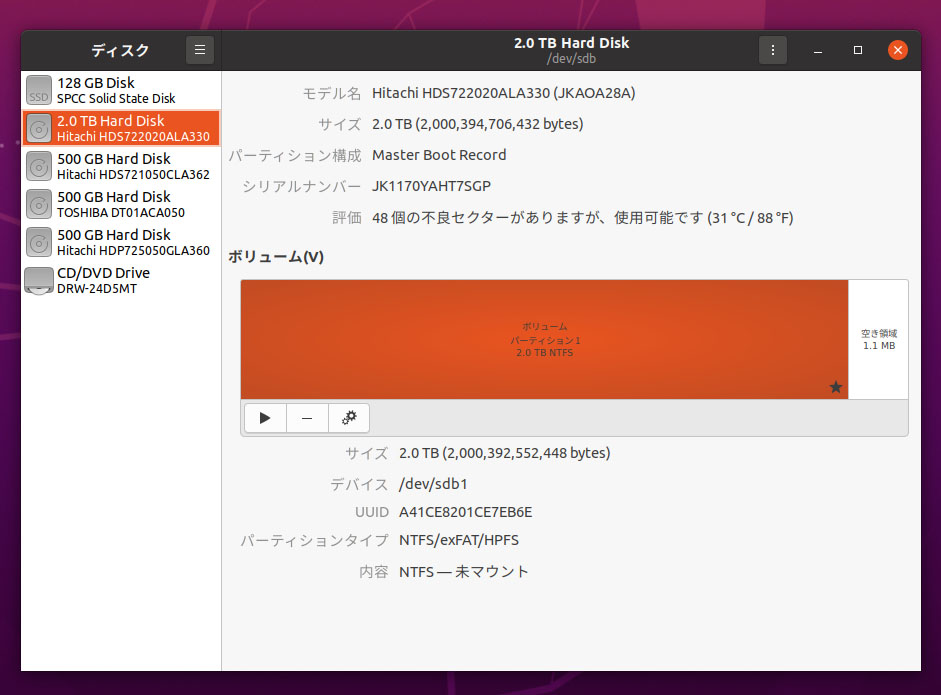Select the 500 GB TOSHIBA DT01ACA050 disk
Image resolution: width=941 pixels, height=695 pixels.
point(121,204)
